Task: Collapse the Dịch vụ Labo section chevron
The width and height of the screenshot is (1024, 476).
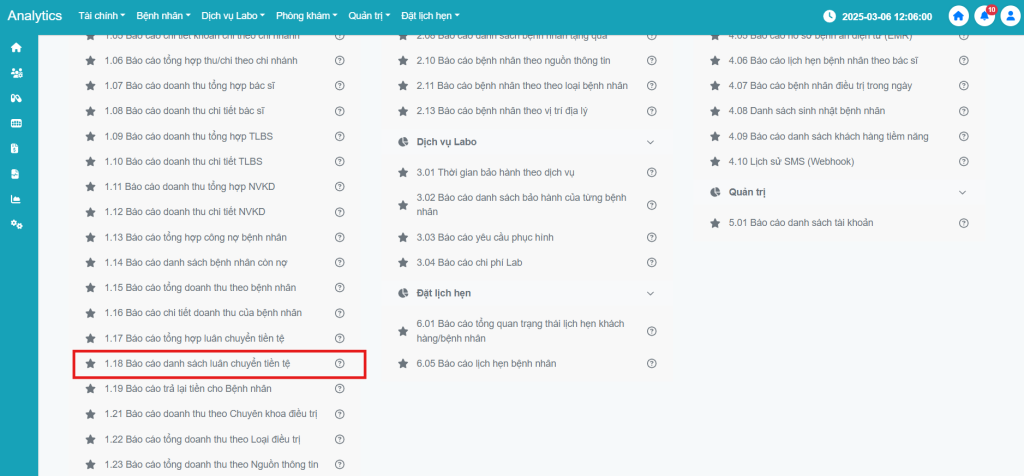Action: [x=651, y=142]
